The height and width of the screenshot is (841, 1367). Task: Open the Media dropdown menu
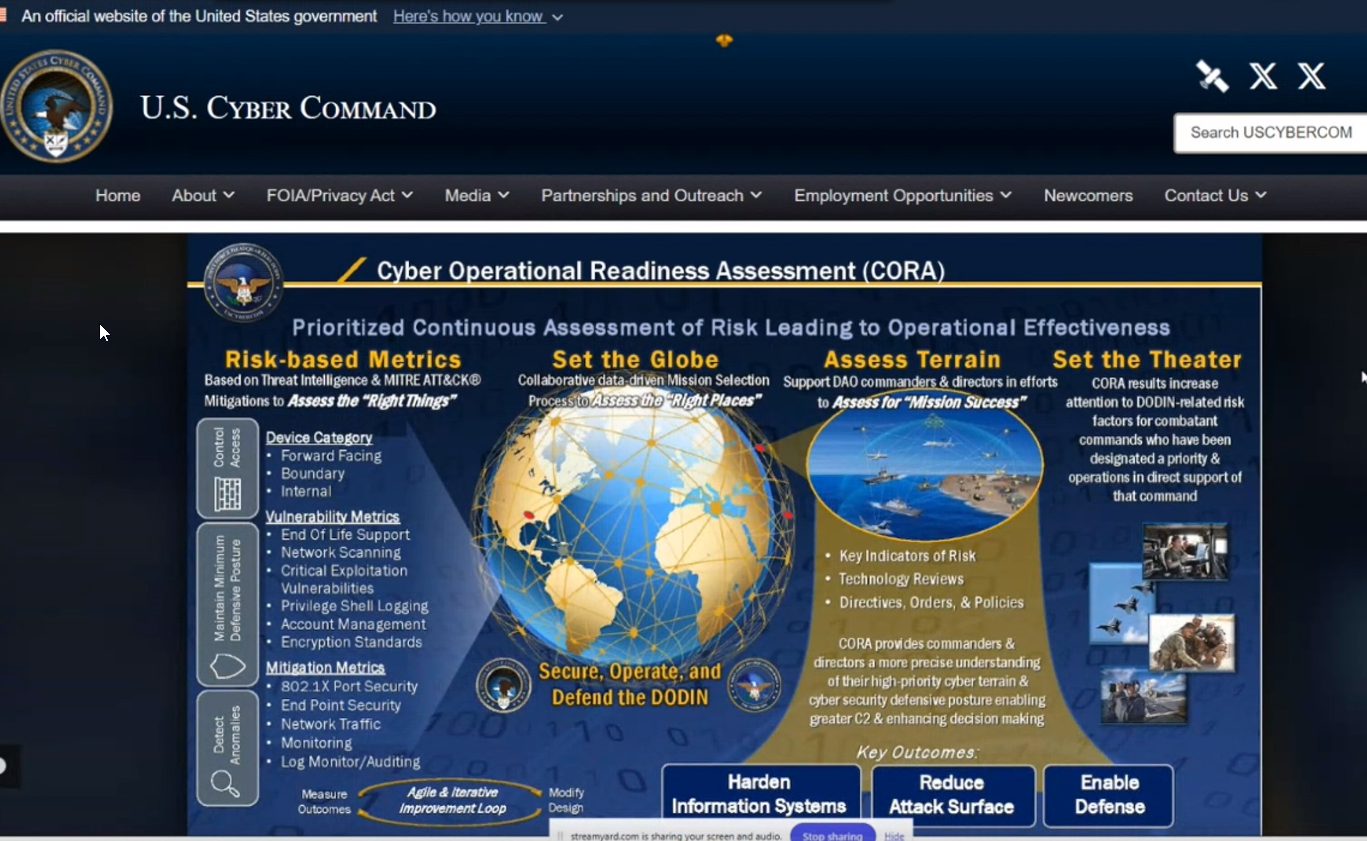click(x=476, y=196)
